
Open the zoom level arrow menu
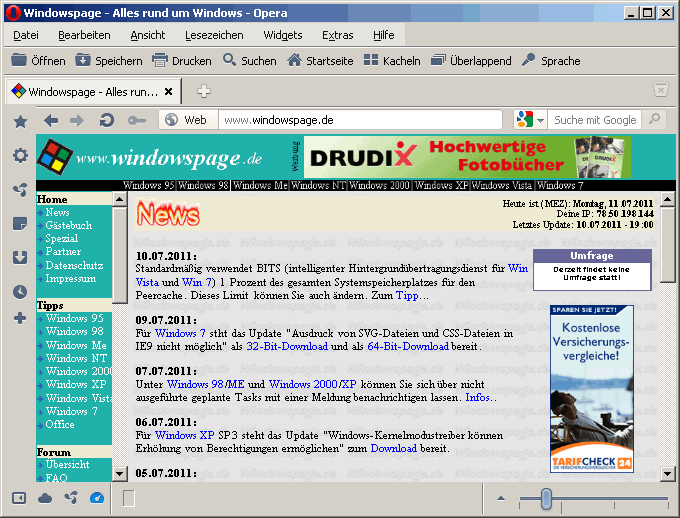(x=502, y=497)
